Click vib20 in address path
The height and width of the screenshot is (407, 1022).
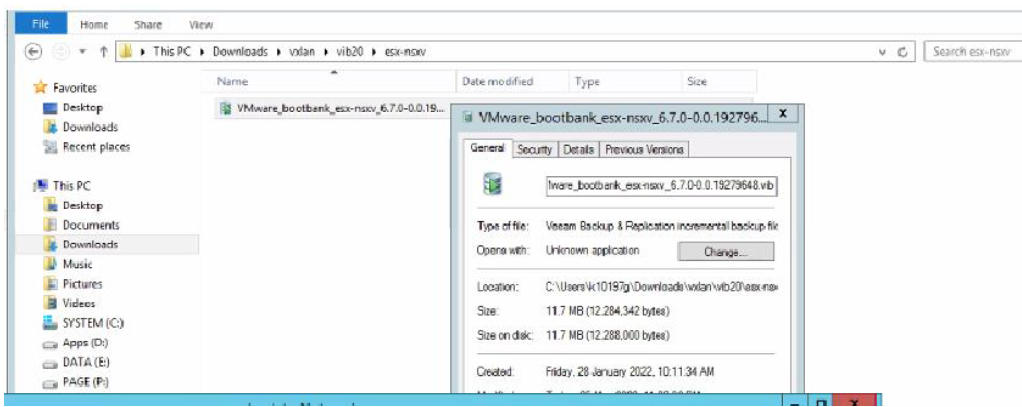[x=350, y=52]
